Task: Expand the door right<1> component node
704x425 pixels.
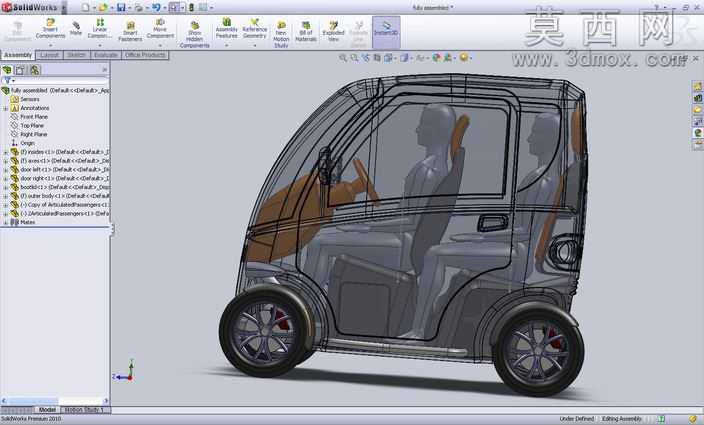Action: coord(5,179)
